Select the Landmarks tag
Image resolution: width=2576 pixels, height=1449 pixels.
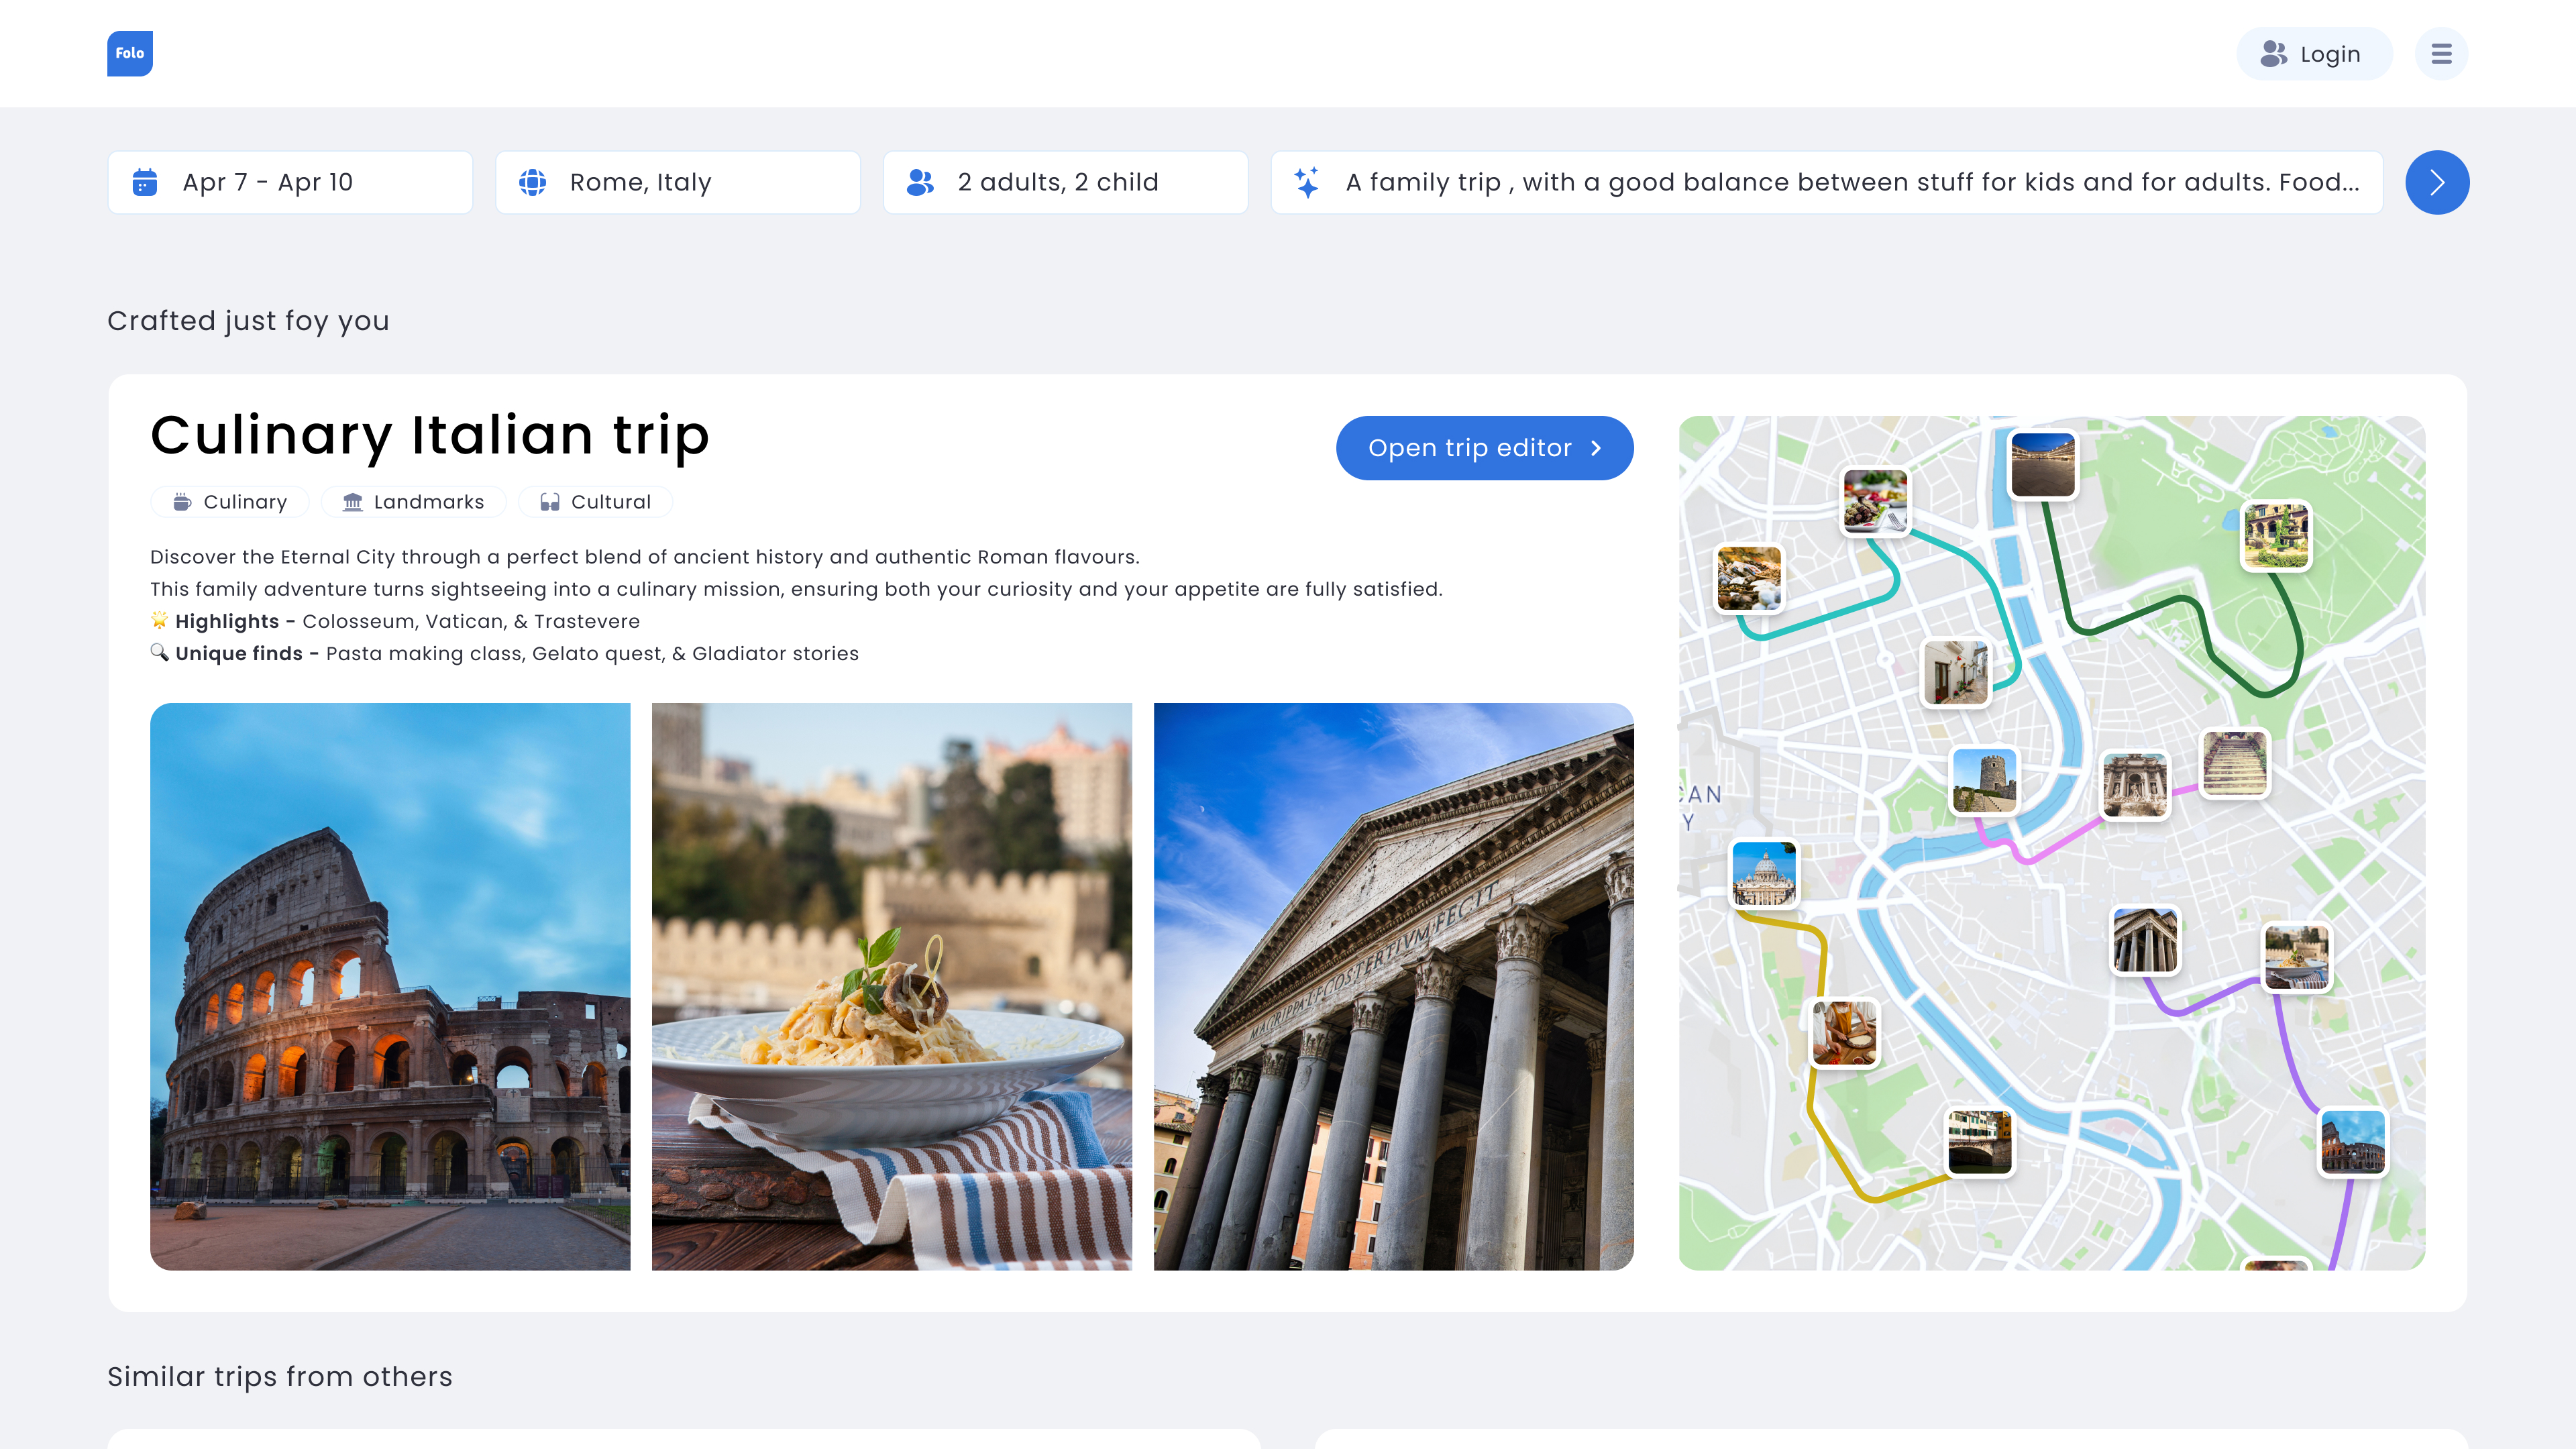tap(413, 502)
